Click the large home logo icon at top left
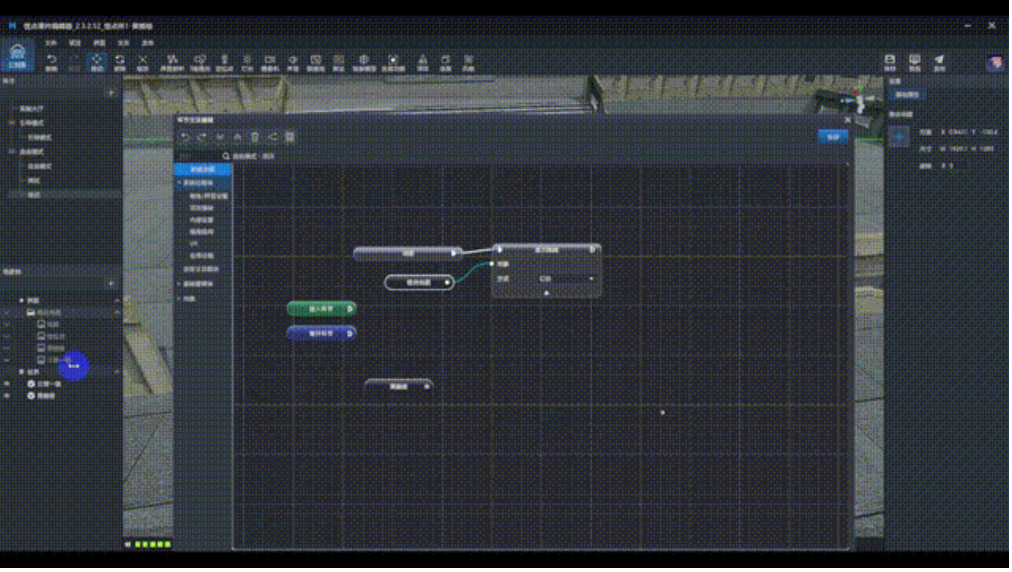1012x572 pixels. click(17, 56)
